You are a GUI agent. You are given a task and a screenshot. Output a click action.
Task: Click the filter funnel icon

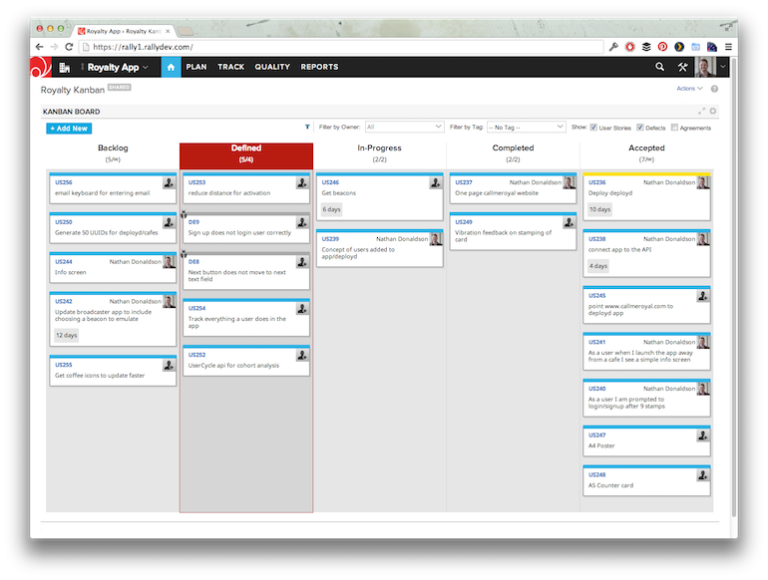[x=307, y=128]
